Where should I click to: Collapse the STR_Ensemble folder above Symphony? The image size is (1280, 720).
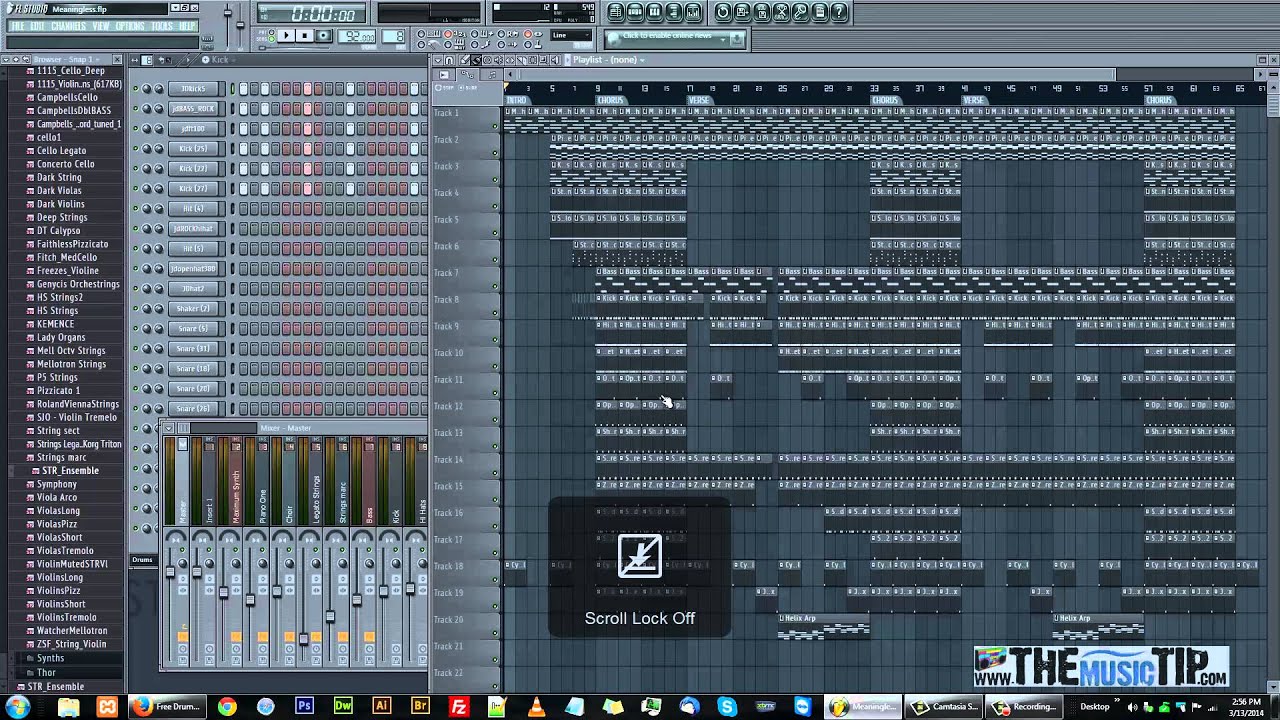70,470
